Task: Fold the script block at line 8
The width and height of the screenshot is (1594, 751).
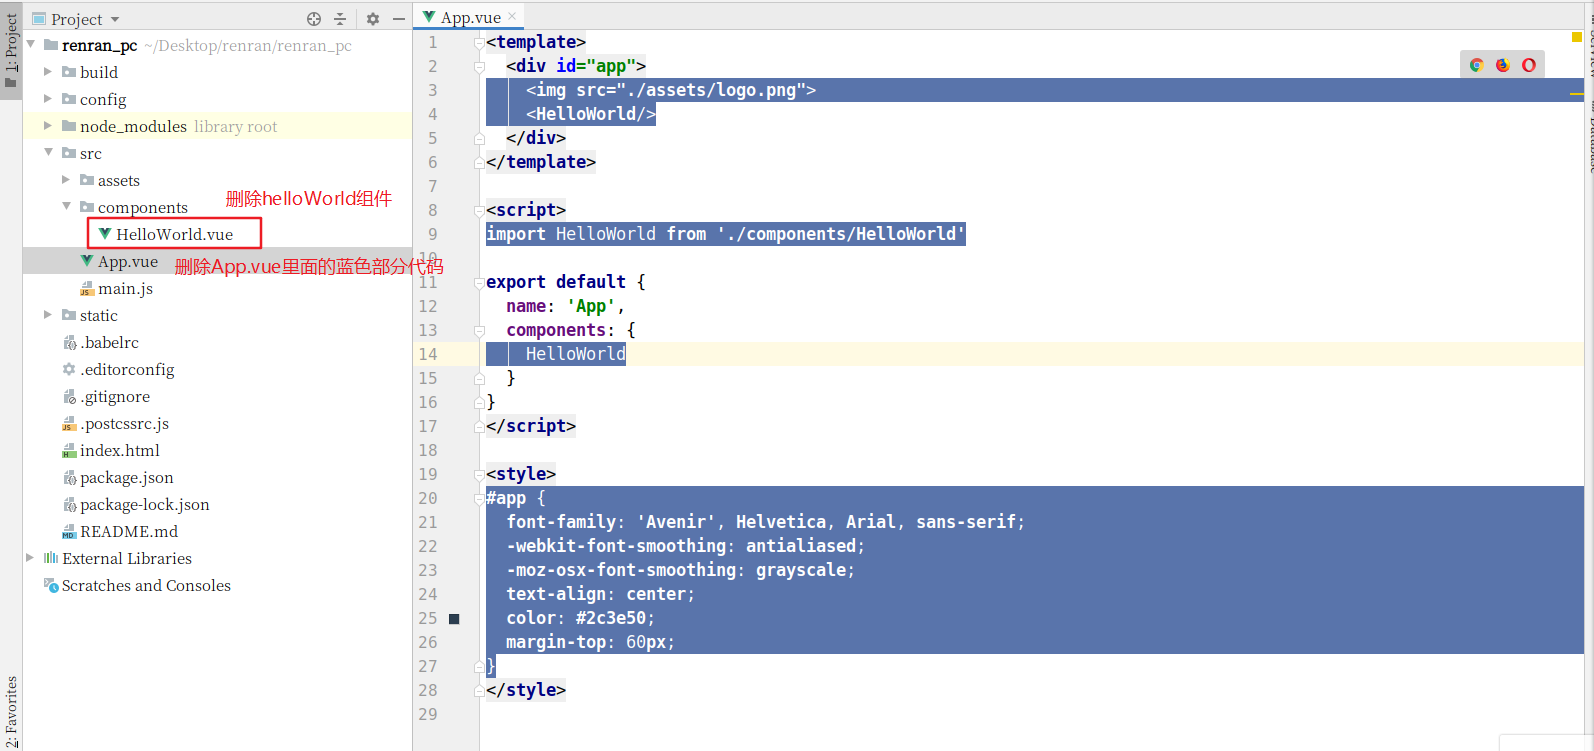Action: tap(480, 211)
